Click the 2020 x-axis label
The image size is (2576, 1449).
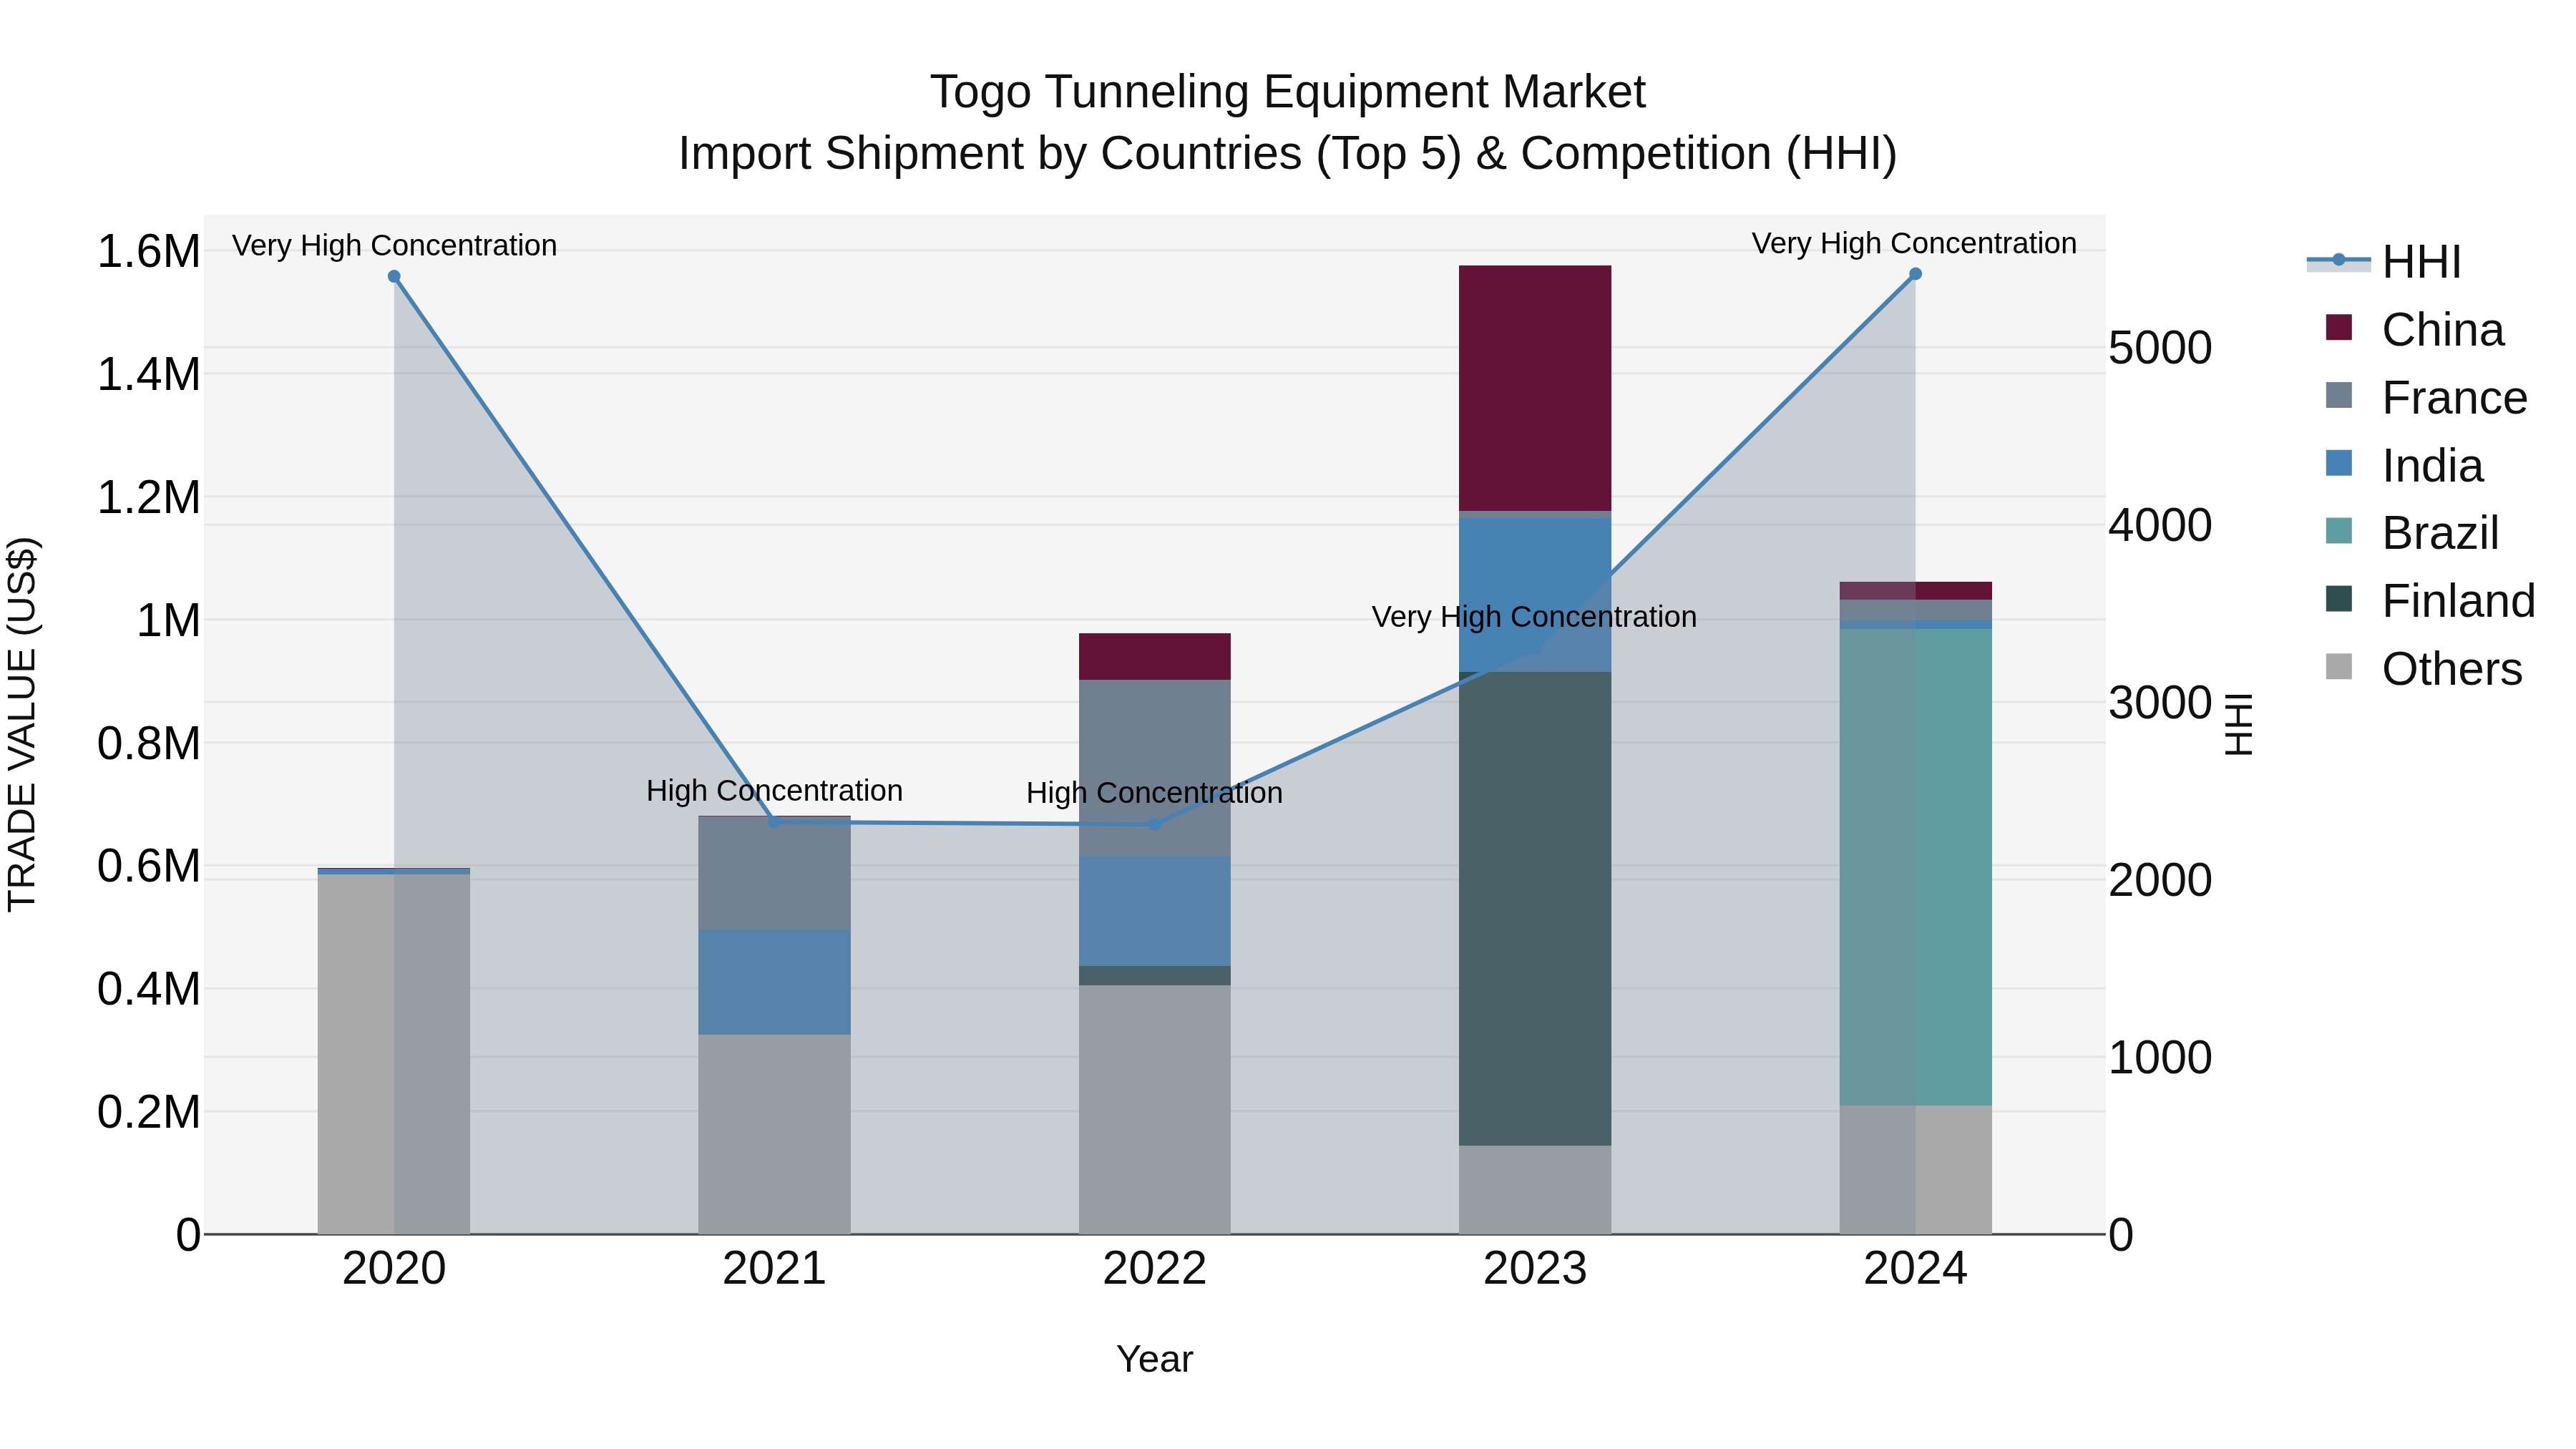[394, 1269]
